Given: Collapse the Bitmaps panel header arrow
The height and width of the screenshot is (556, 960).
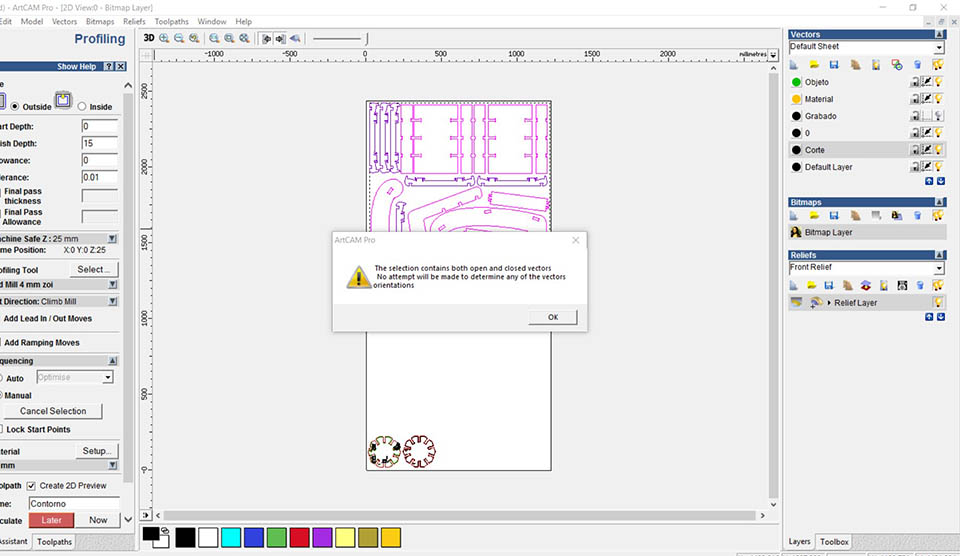Looking at the screenshot, I should [939, 202].
